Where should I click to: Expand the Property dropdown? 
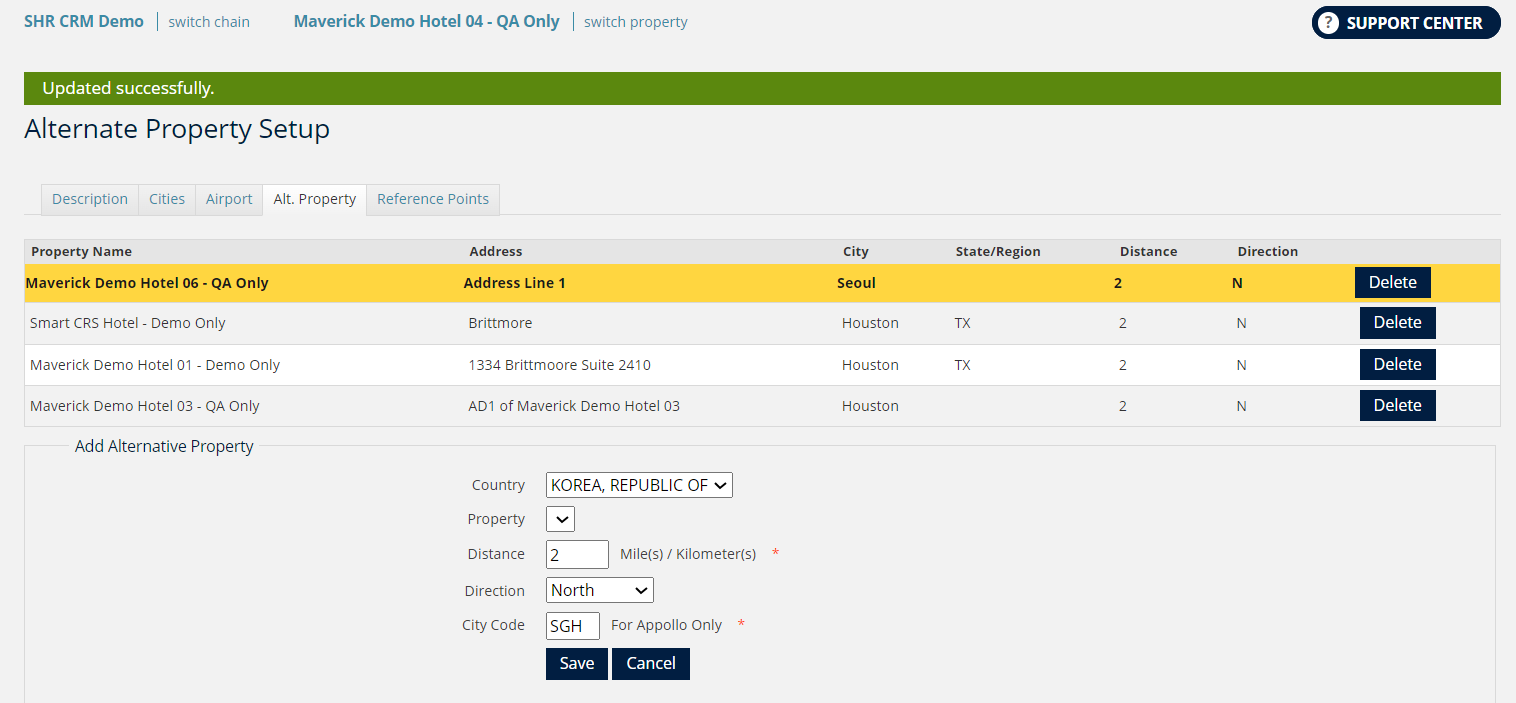(x=560, y=519)
